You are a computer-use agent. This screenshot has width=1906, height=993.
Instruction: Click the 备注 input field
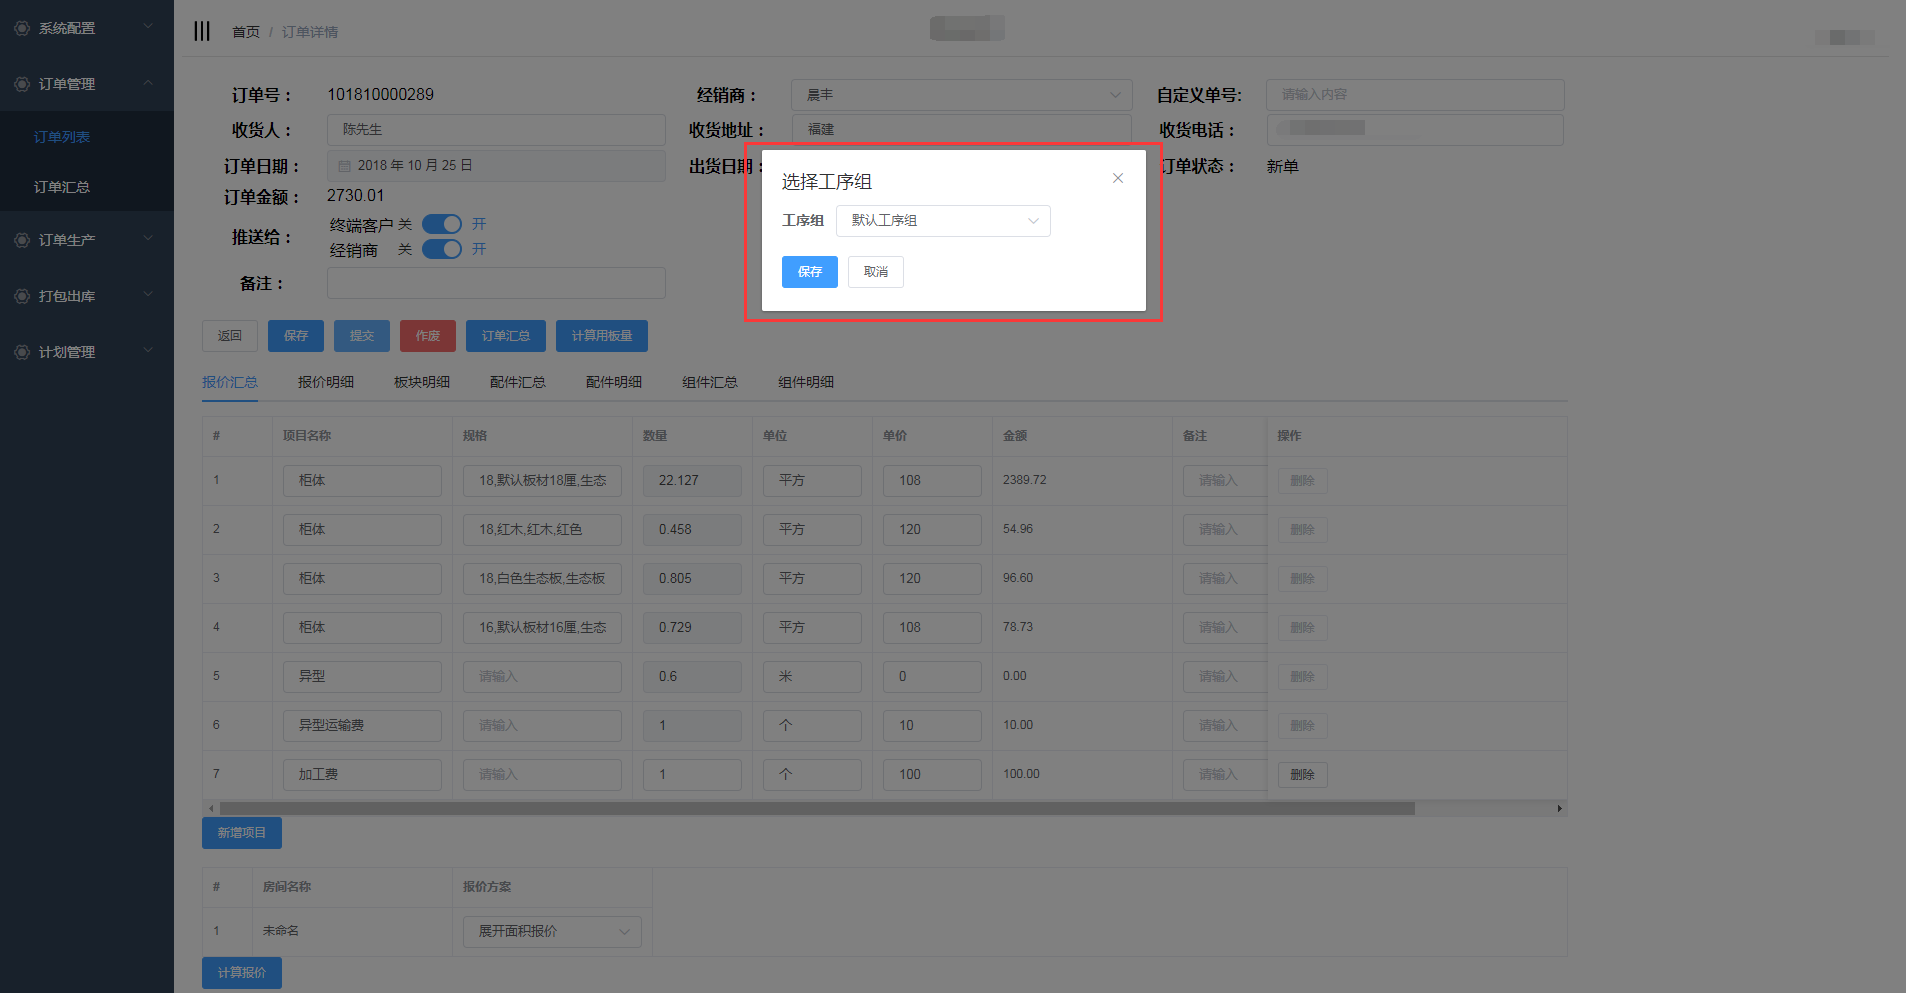pos(495,283)
